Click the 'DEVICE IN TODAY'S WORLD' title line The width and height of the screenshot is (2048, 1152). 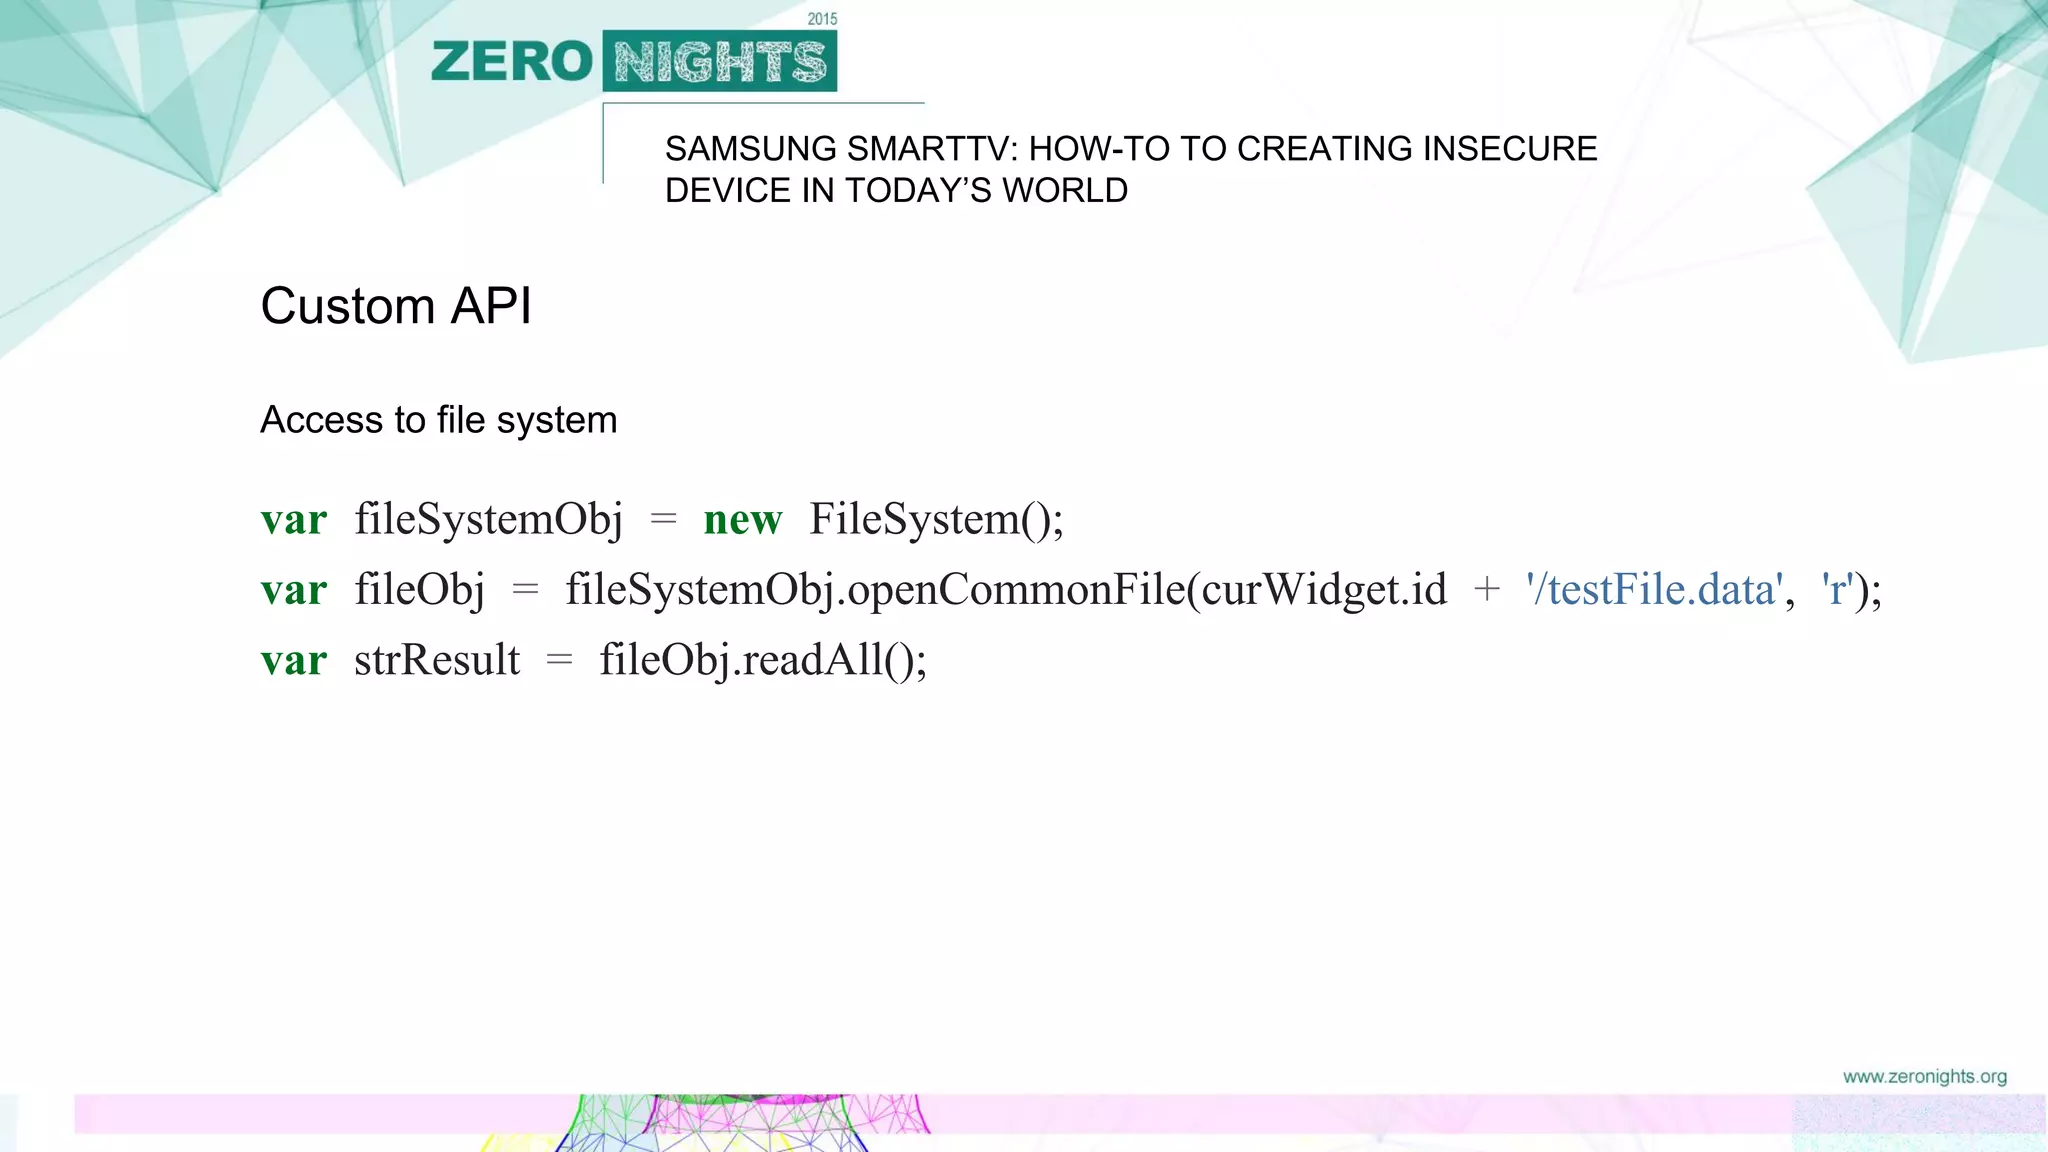click(x=897, y=190)
